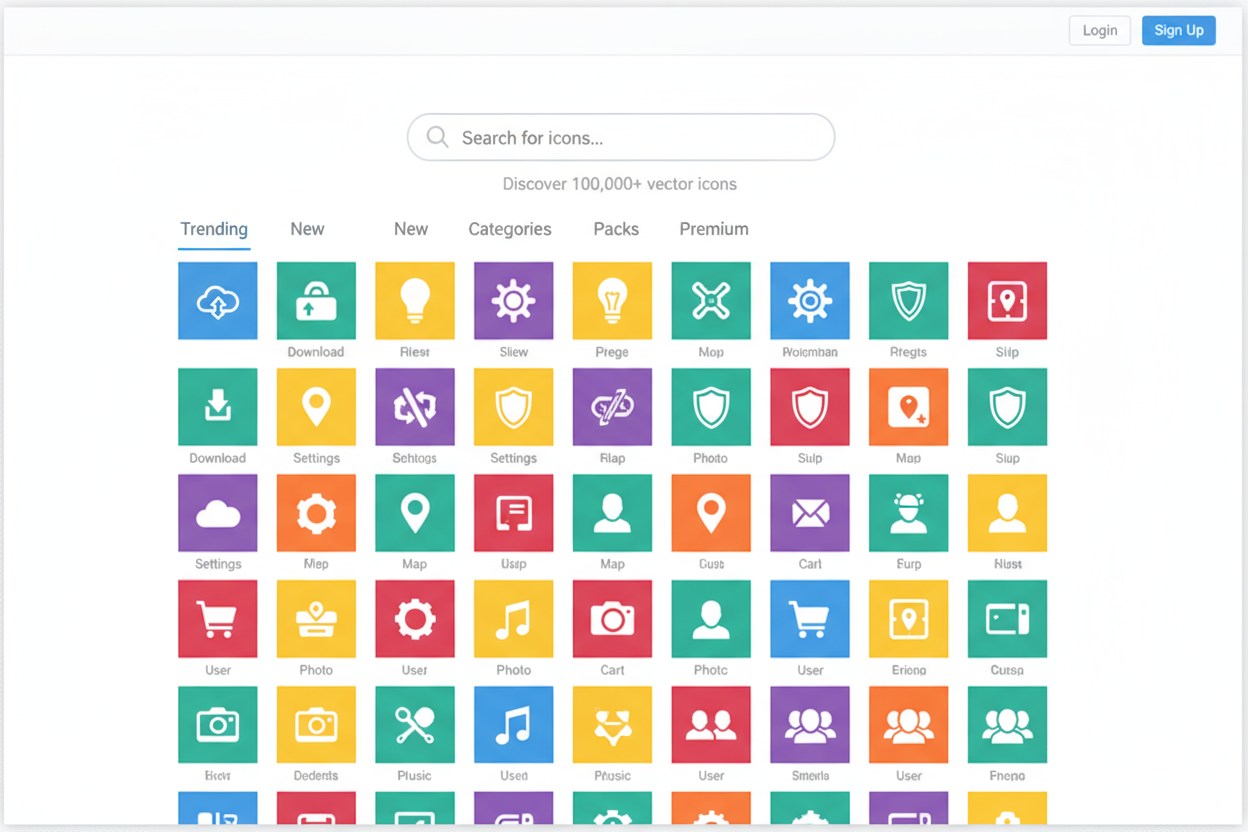This screenshot has height=832, width=1248.
Task: Switch to the Trending tab
Action: (x=214, y=229)
